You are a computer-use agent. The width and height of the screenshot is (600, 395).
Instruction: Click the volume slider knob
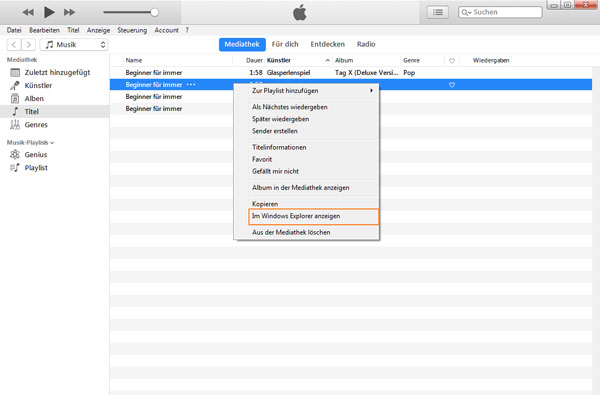(154, 12)
